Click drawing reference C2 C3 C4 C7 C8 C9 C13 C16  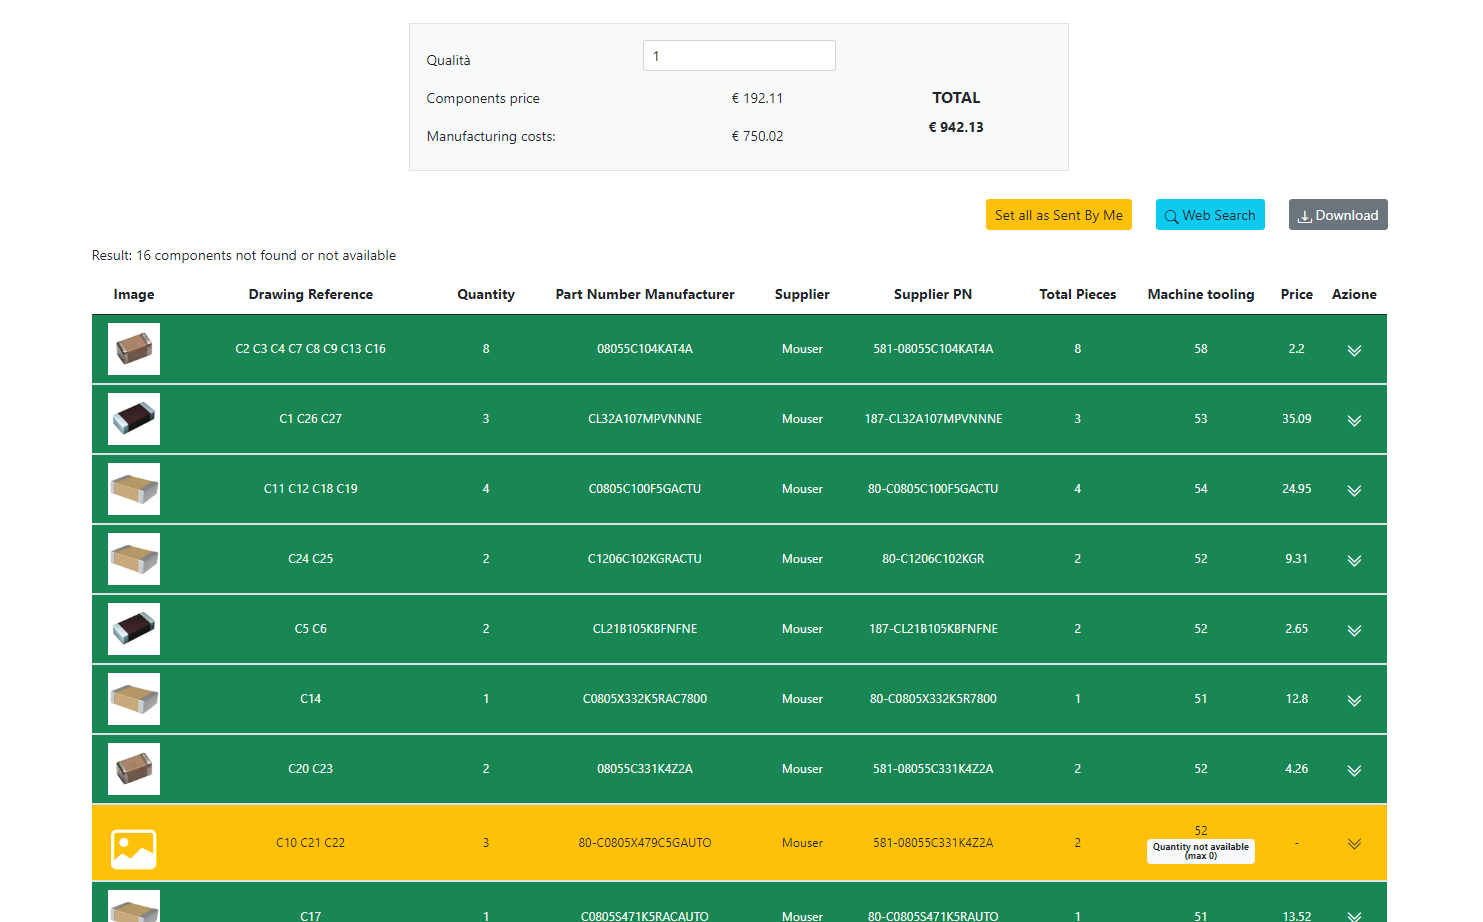click(311, 349)
